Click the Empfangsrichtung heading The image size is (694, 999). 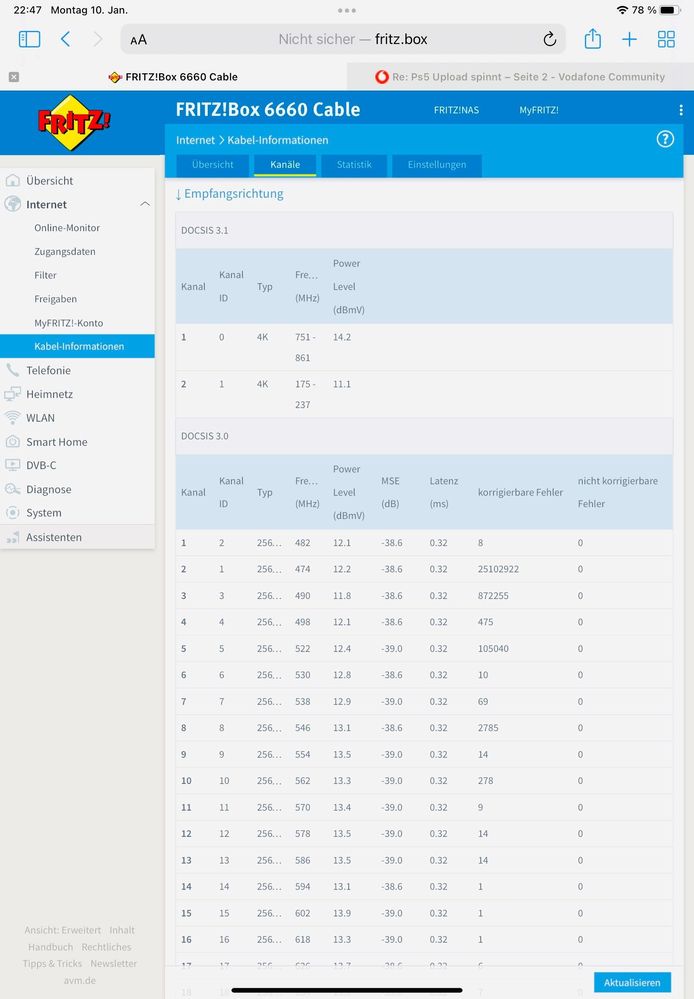click(229, 194)
